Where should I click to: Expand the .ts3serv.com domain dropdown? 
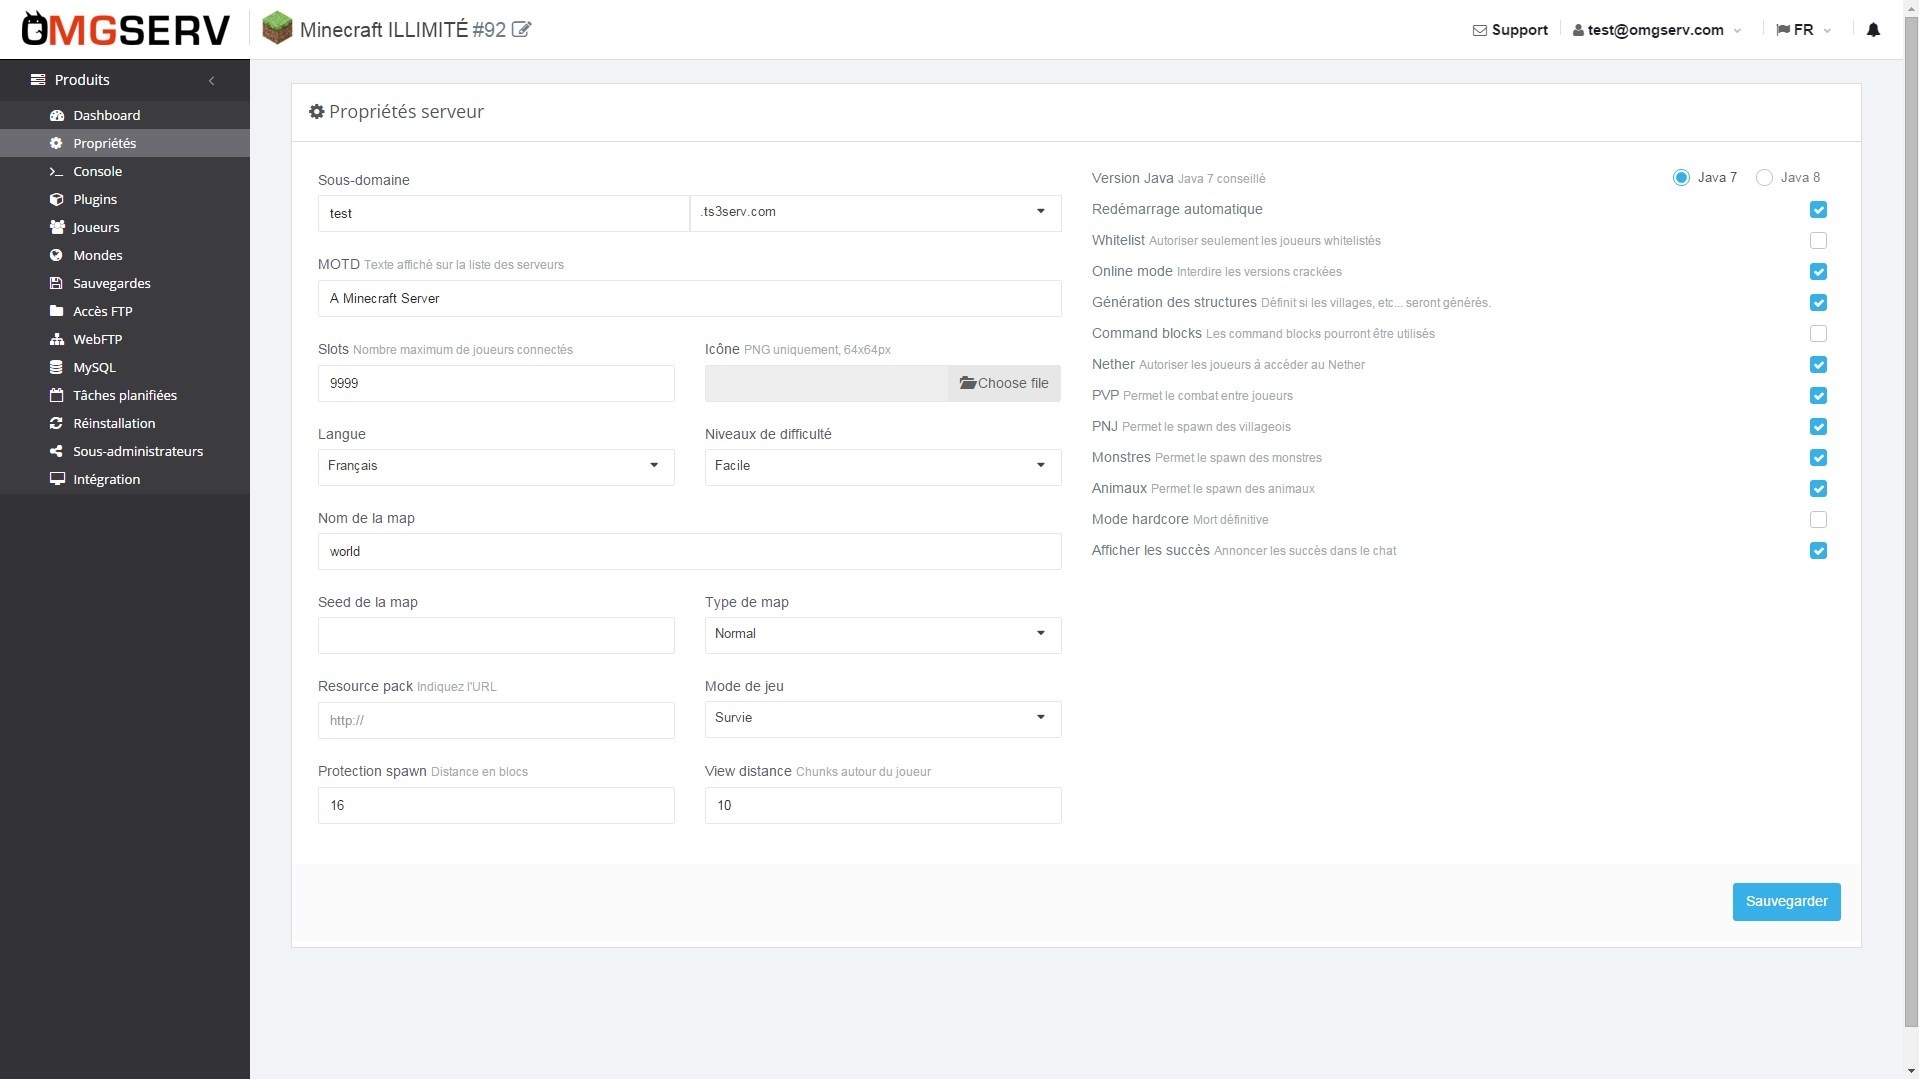click(875, 212)
